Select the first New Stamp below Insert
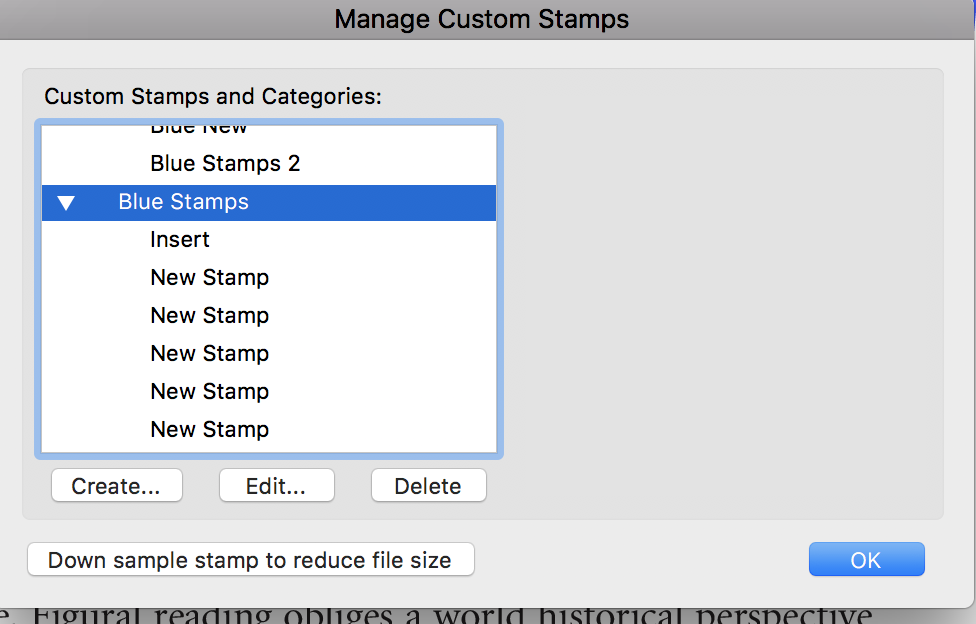 pos(210,278)
